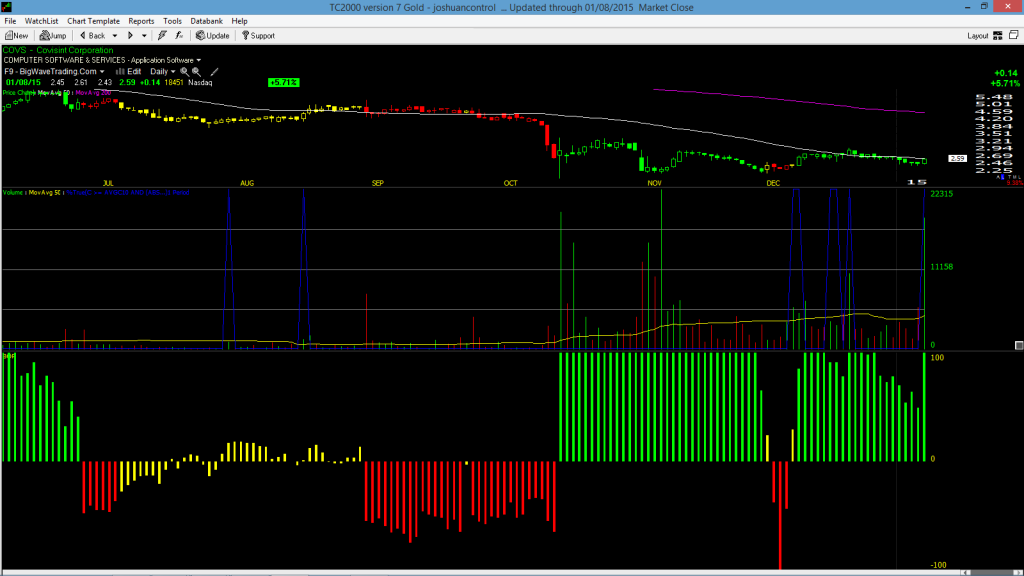This screenshot has height=576, width=1024.
Task: Click the 01/08/15 date value
Action: 24,83
